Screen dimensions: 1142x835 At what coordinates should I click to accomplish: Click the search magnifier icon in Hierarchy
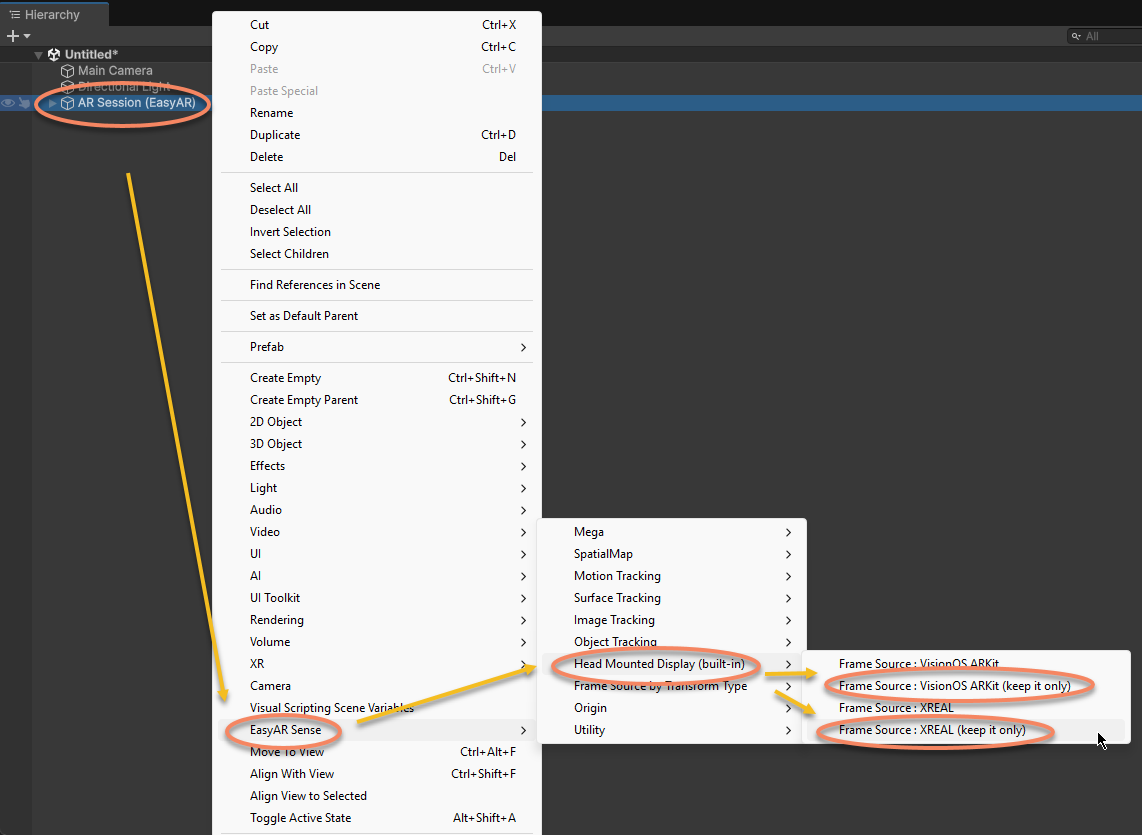pyautogui.click(x=1077, y=36)
